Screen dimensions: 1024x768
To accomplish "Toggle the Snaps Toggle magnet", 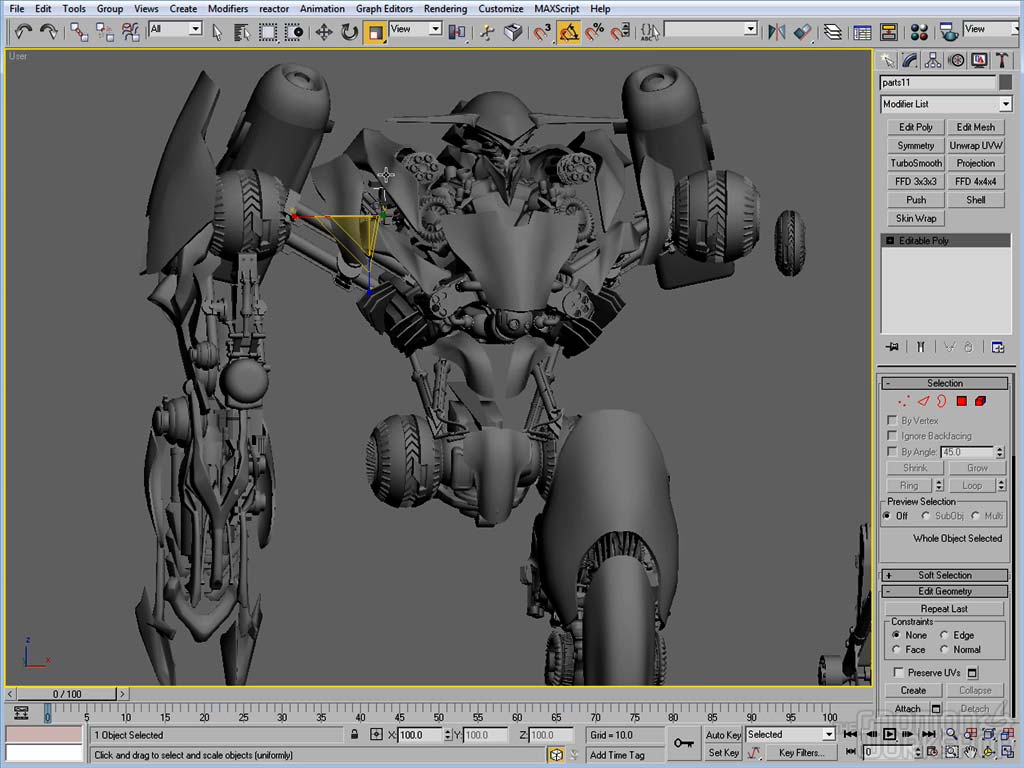I will point(543,31).
